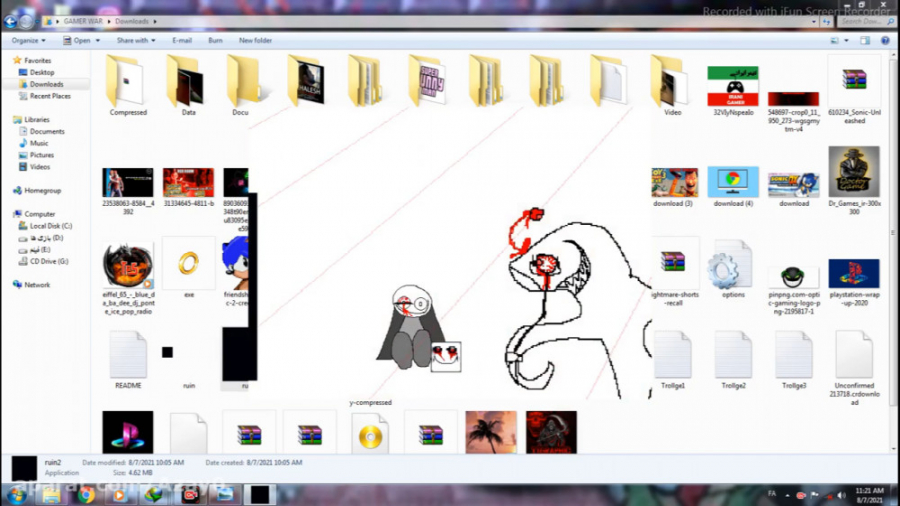Open the Video folder
This screenshot has height=506, width=900.
click(x=672, y=85)
